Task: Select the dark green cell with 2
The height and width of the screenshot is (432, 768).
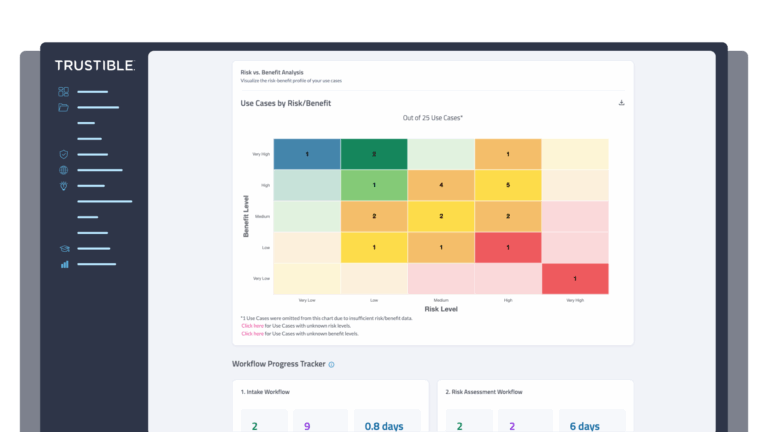Action: pos(374,154)
